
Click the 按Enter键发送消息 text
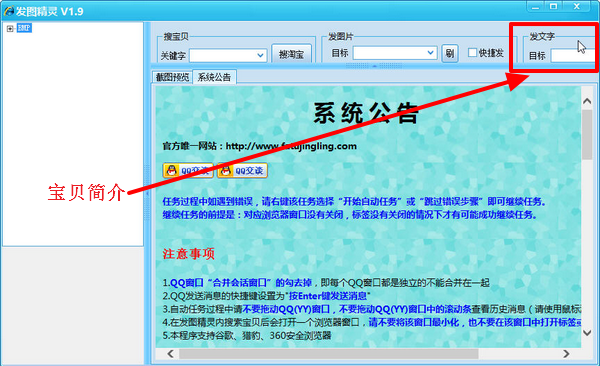[328, 296]
